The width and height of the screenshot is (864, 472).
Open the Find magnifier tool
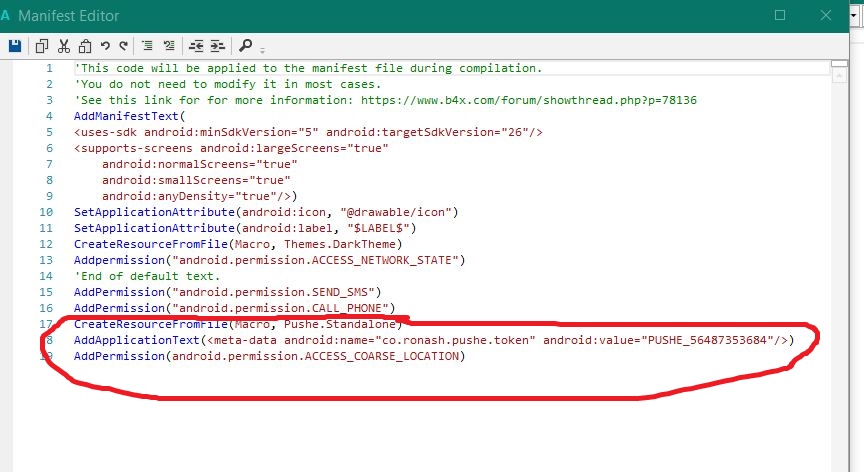click(245, 46)
